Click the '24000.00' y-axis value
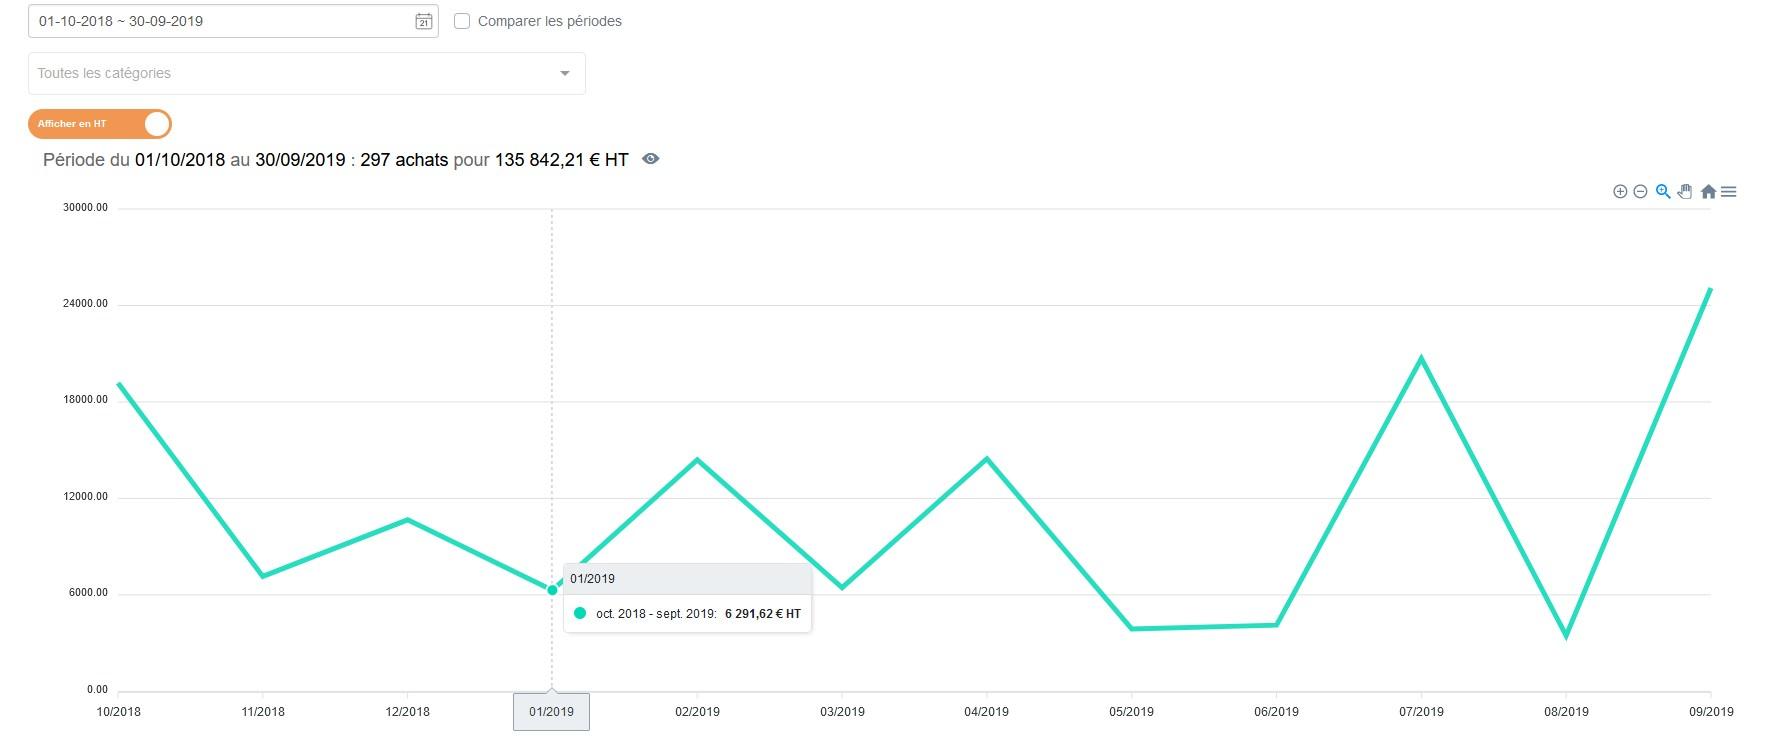Screen dimensions: 1789x737 [85, 304]
